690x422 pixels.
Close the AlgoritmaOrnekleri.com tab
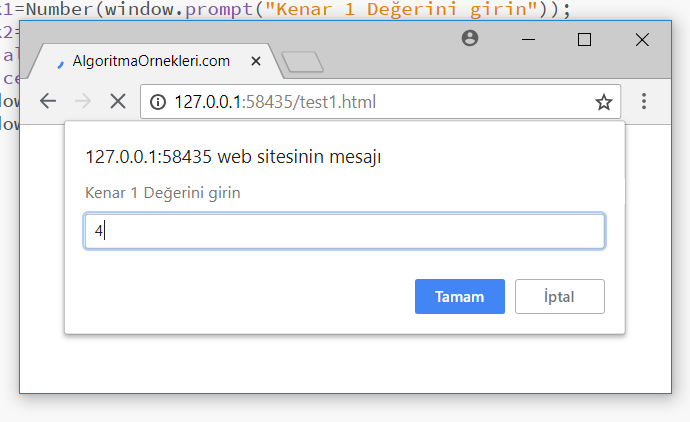click(x=256, y=61)
